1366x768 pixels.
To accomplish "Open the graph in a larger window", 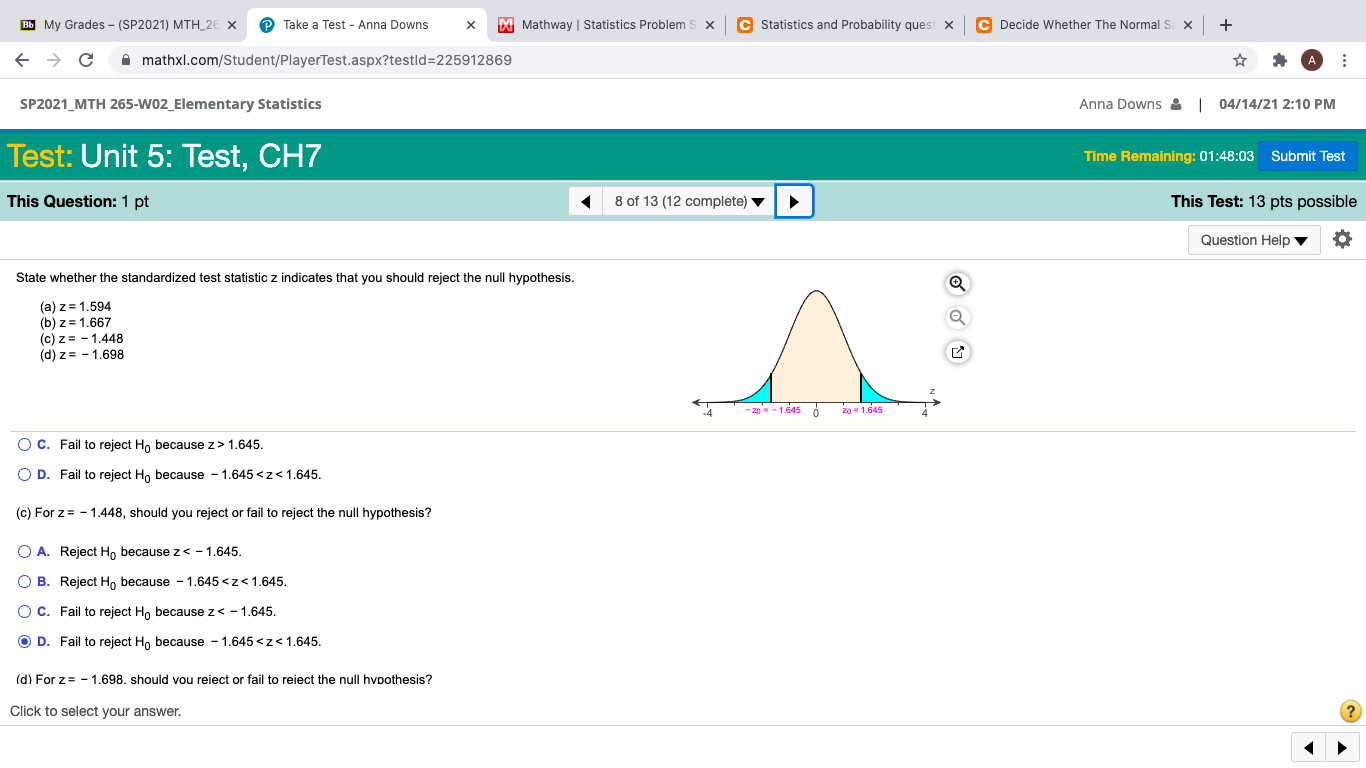I will pyautogui.click(x=957, y=351).
